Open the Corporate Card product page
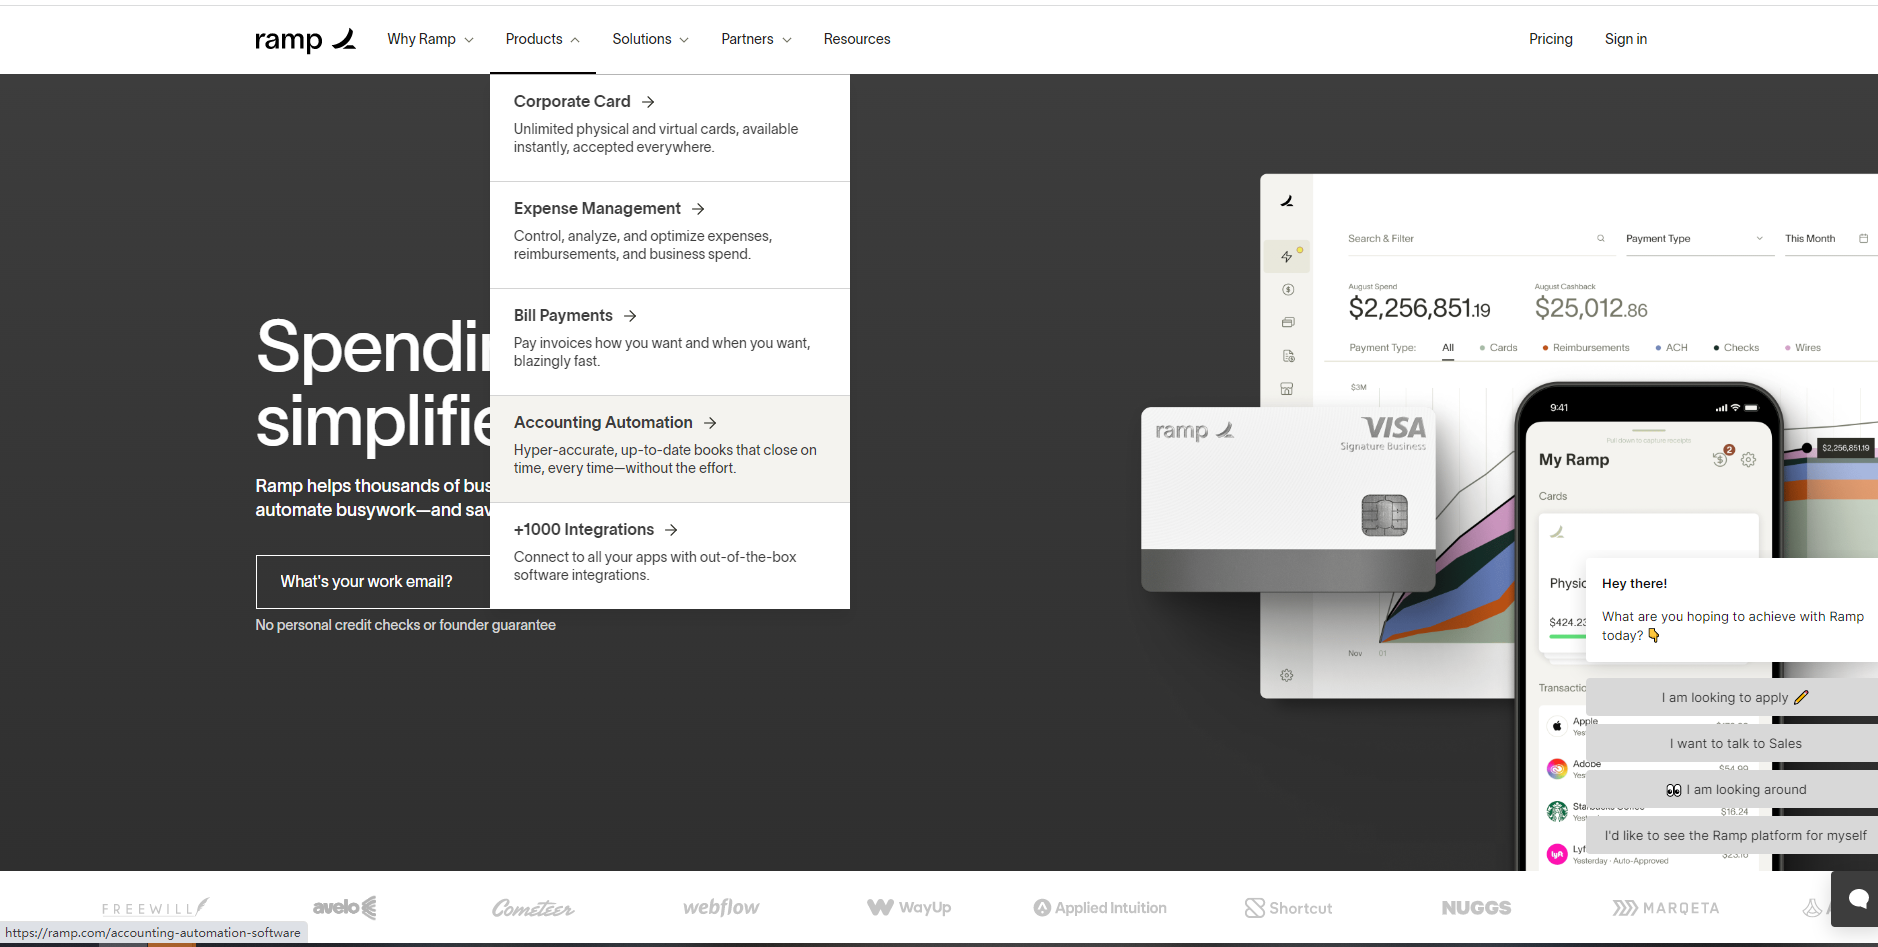 pos(670,128)
